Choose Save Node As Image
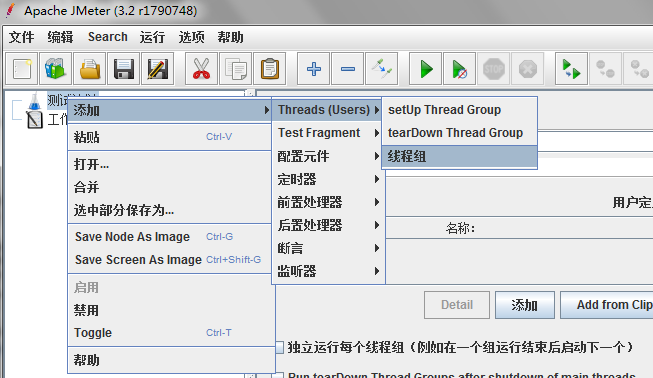The width and height of the screenshot is (653, 378). coord(169,236)
